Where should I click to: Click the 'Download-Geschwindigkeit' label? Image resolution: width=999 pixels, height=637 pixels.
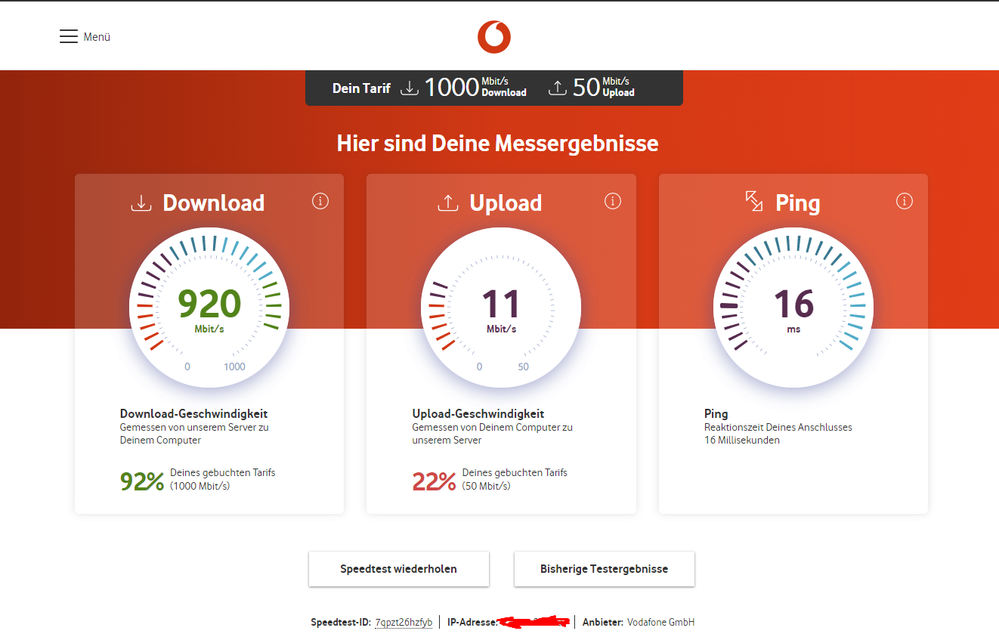194,413
